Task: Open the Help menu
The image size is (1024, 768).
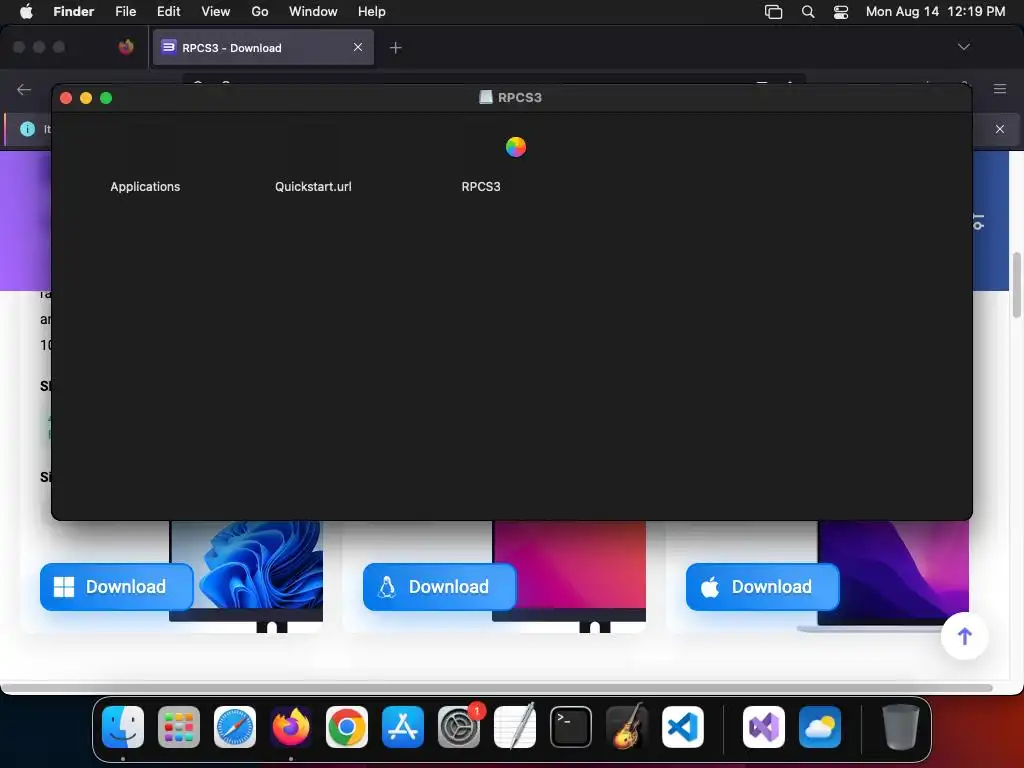Action: 372,11
